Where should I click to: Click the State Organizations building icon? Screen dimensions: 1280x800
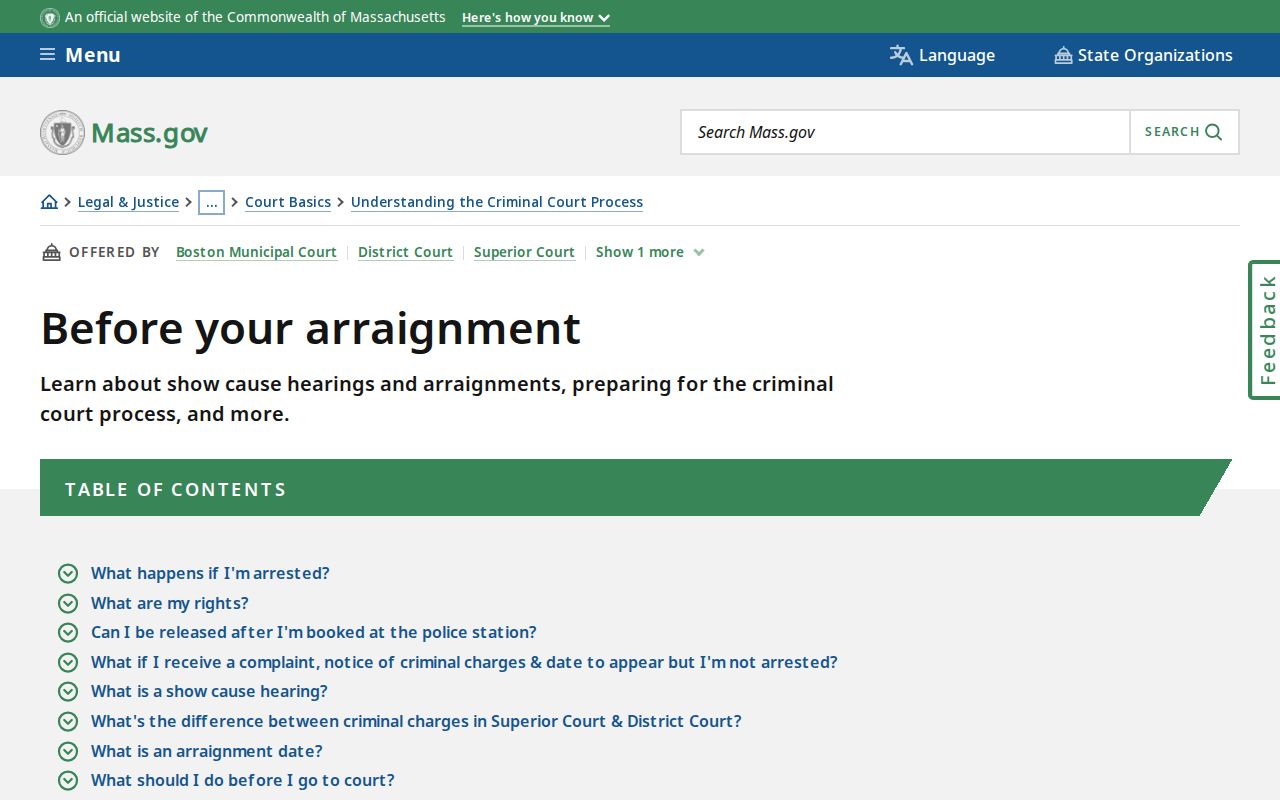click(1063, 55)
